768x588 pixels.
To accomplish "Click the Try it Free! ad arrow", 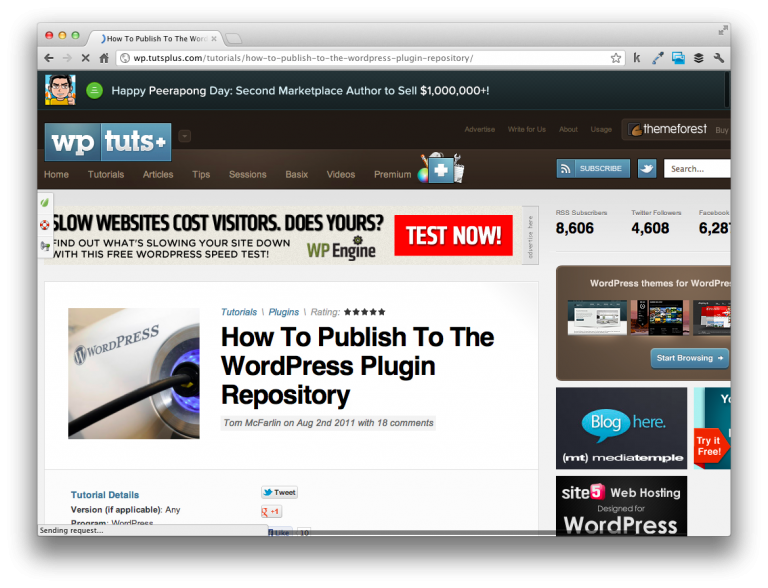I will pyautogui.click(x=712, y=446).
